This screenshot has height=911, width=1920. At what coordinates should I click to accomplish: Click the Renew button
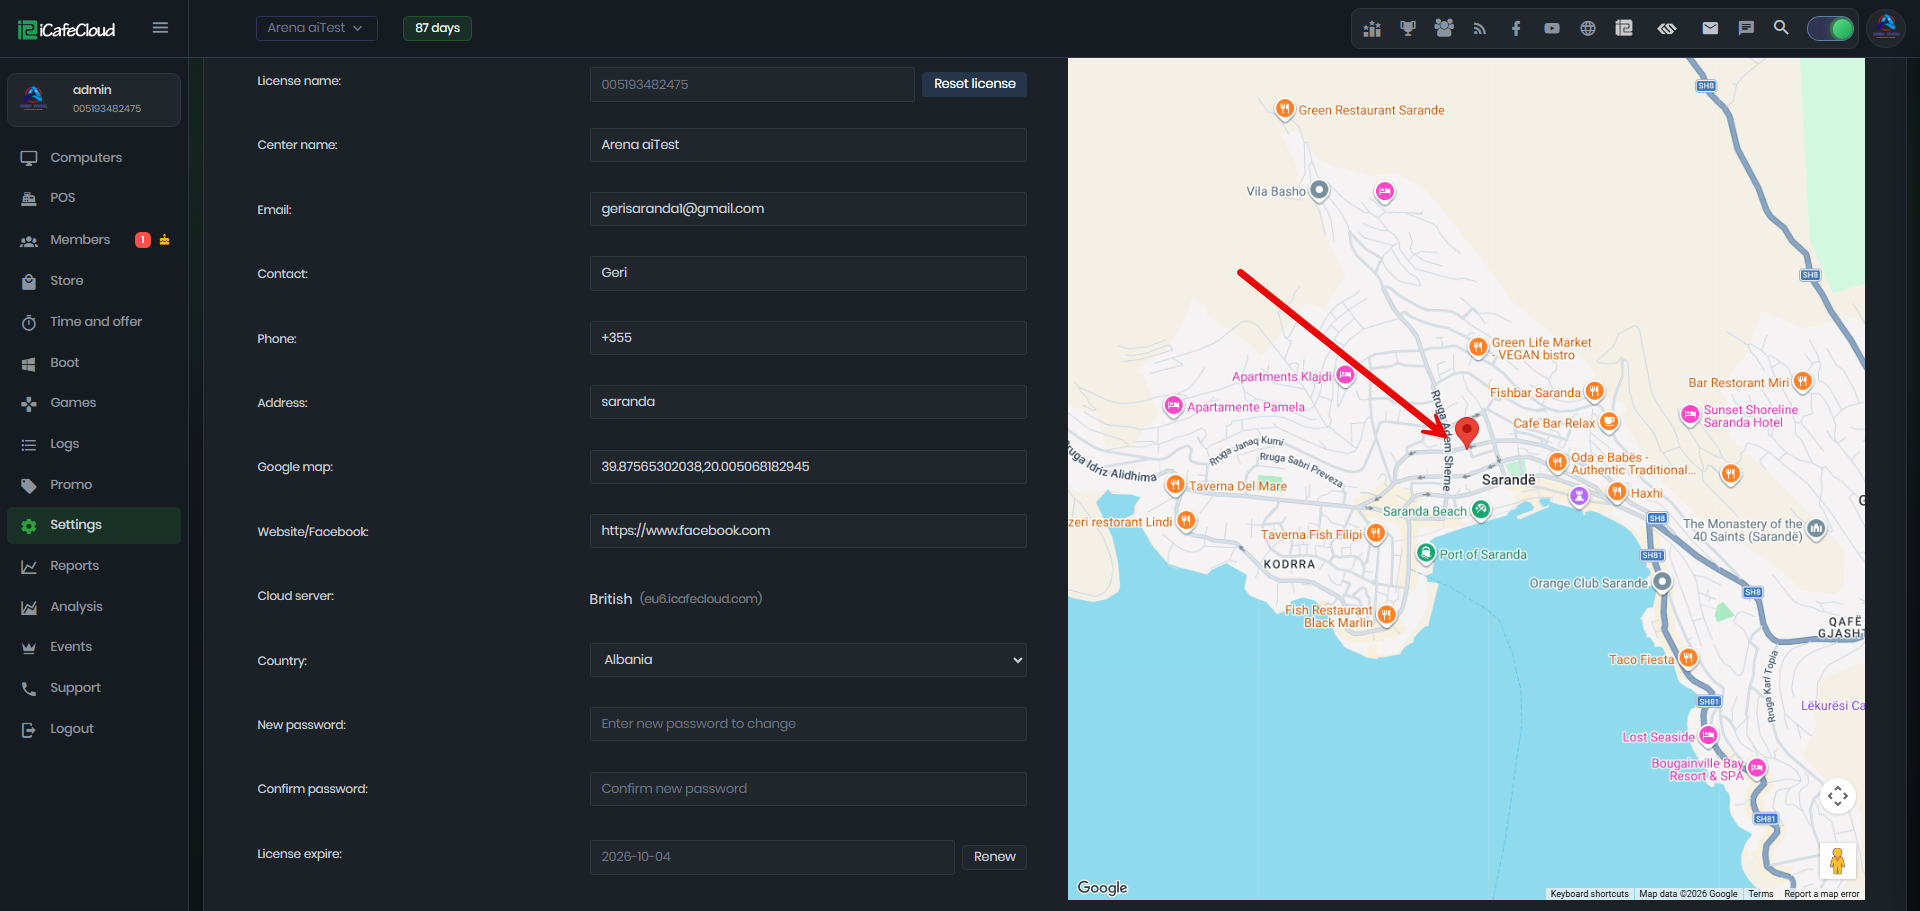click(x=994, y=857)
